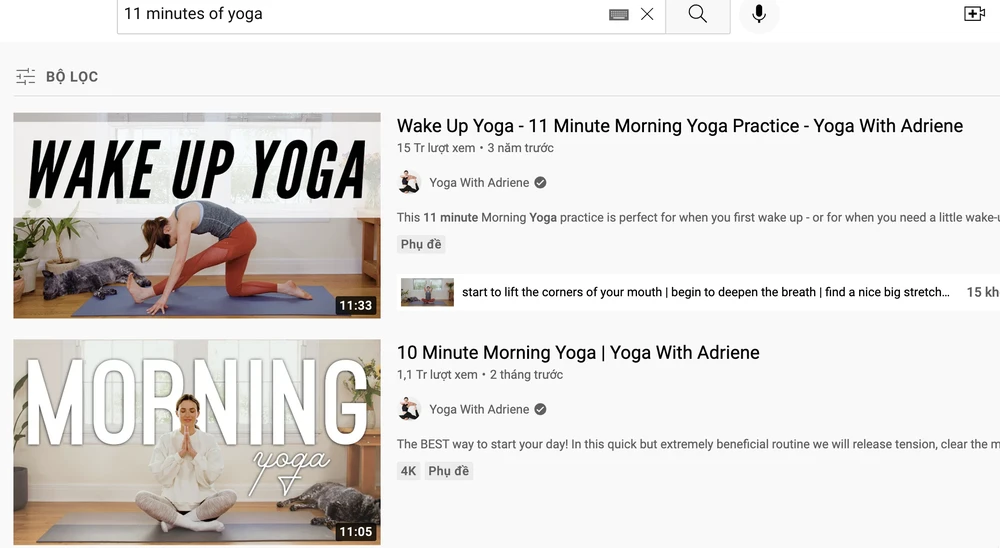Viewport: 1000px width, 548px height.
Task: Click the Phụ đề badge next to 4K
Action: pyautogui.click(x=448, y=471)
